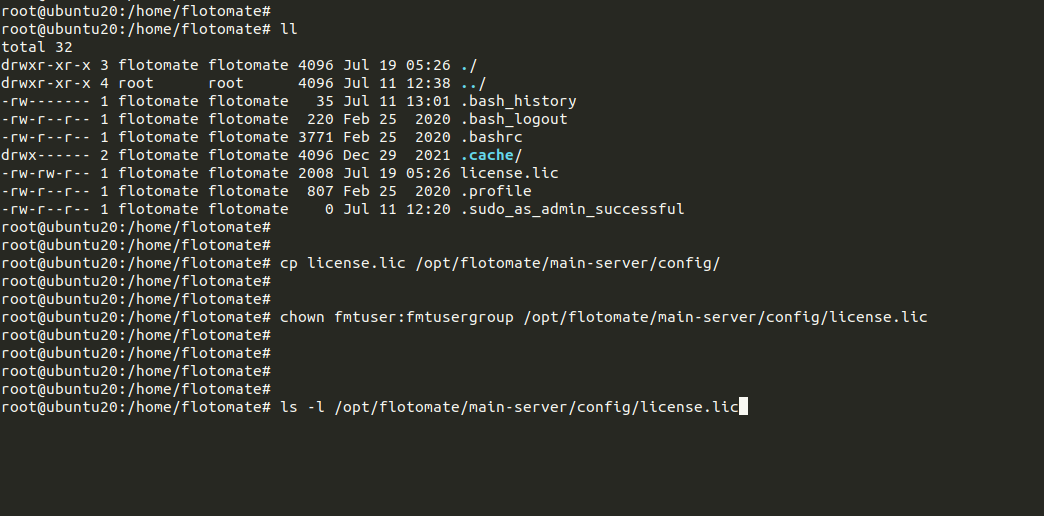Click the 'total 32' output line
The image size is (1044, 516).
[37, 47]
